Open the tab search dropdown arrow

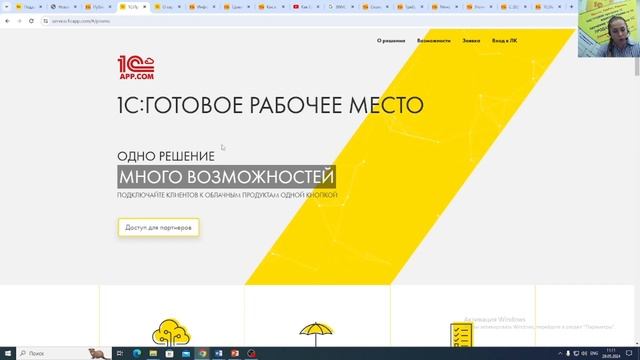click(6, 7)
